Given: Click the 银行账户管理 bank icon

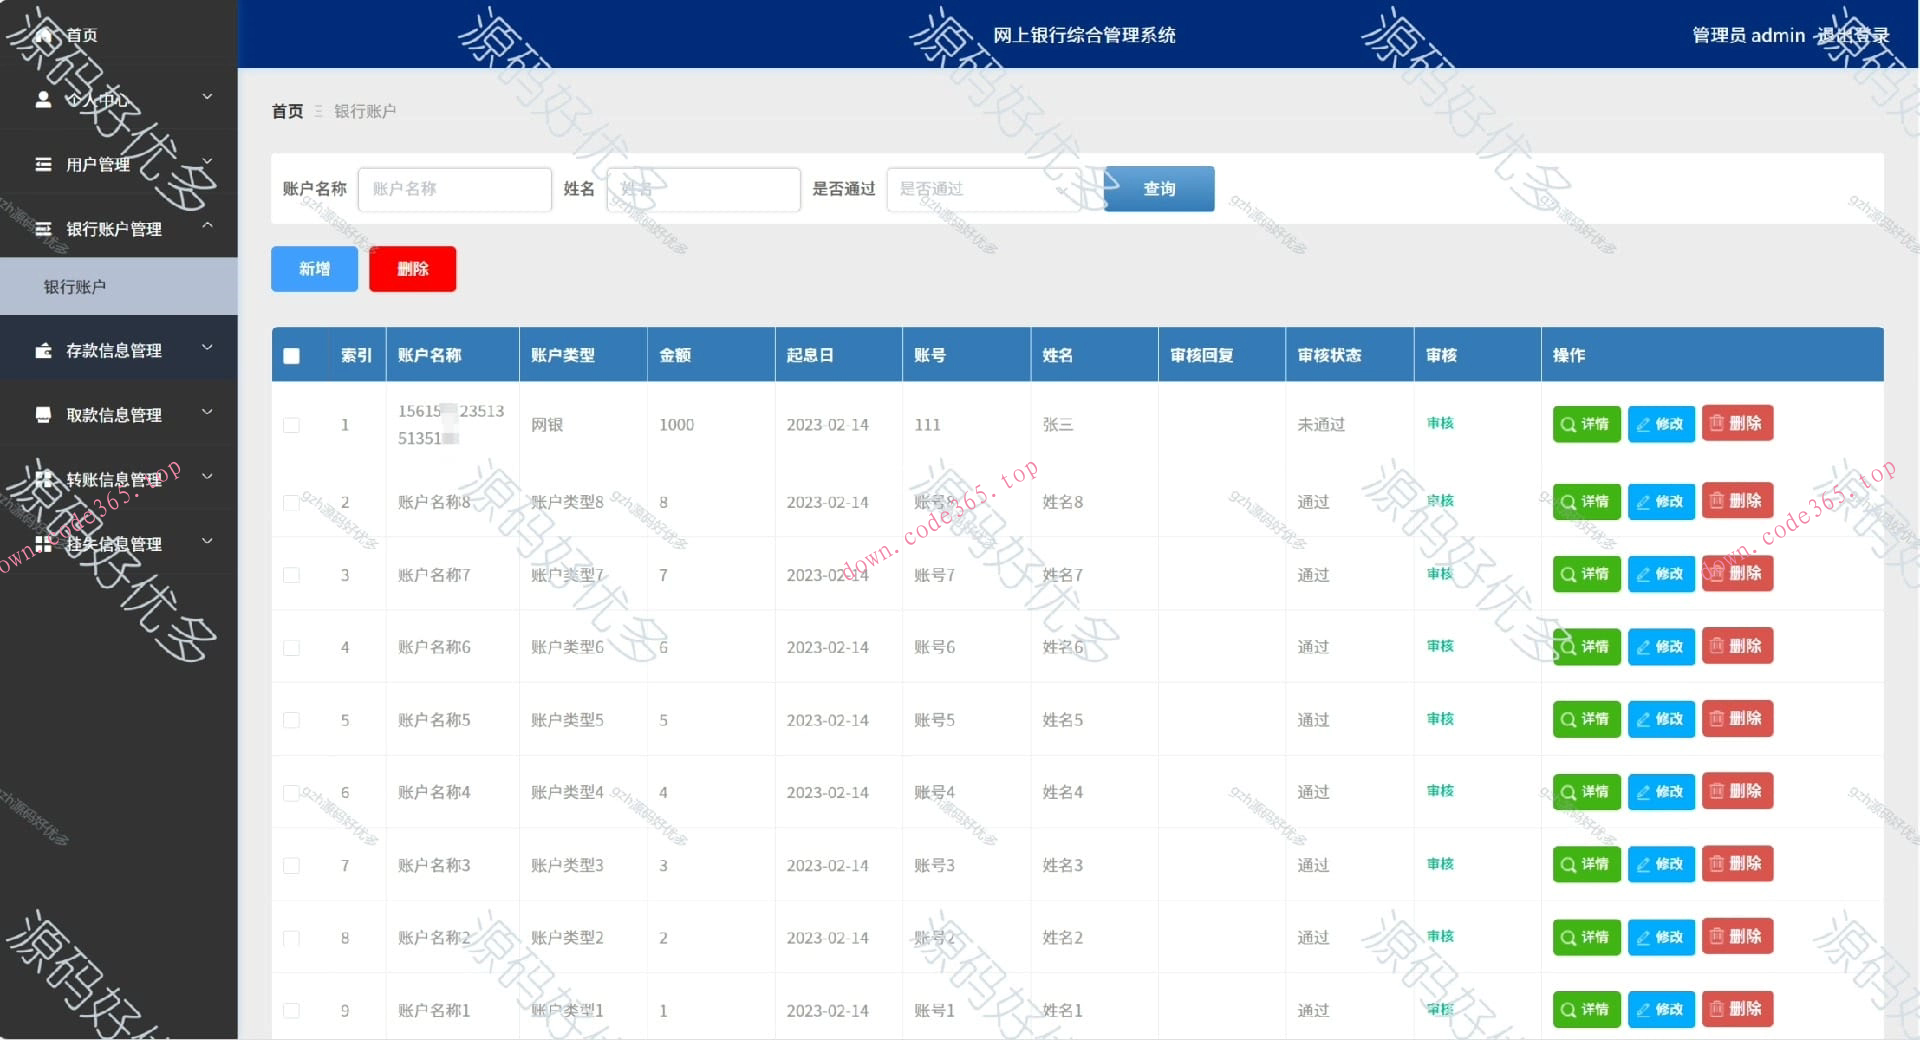Looking at the screenshot, I should [x=43, y=229].
